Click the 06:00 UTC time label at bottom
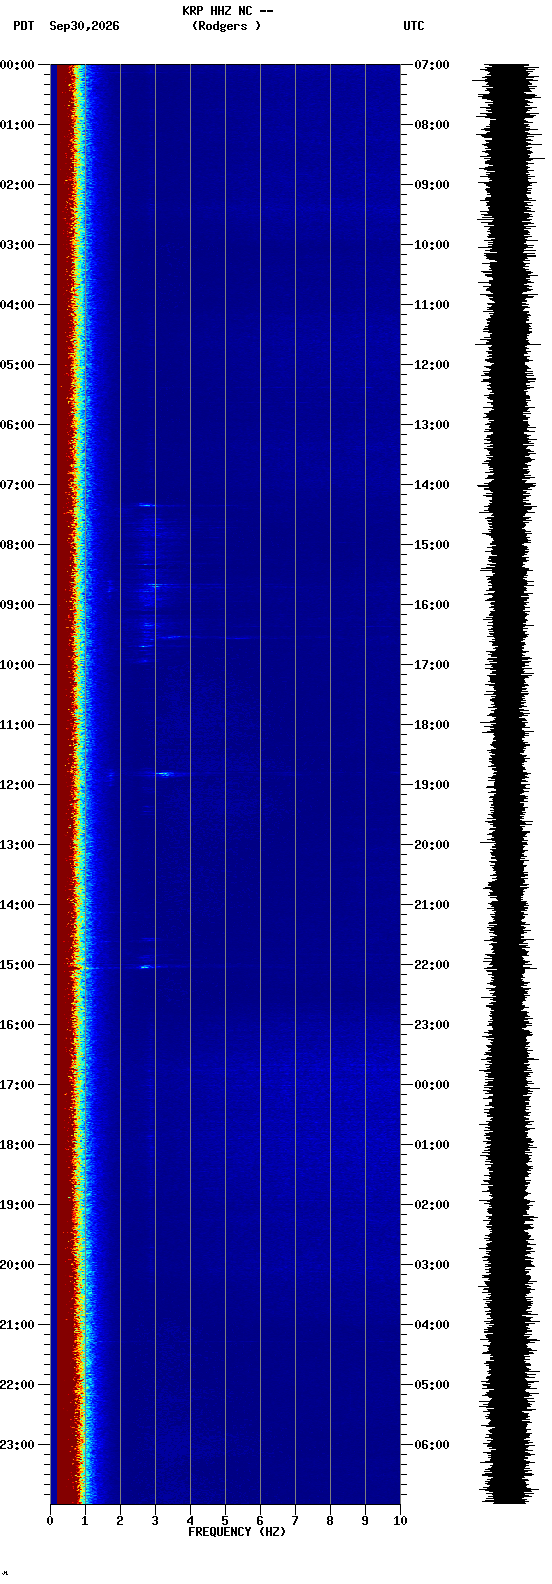Screen dimensions: 552x1584 pos(432,1445)
